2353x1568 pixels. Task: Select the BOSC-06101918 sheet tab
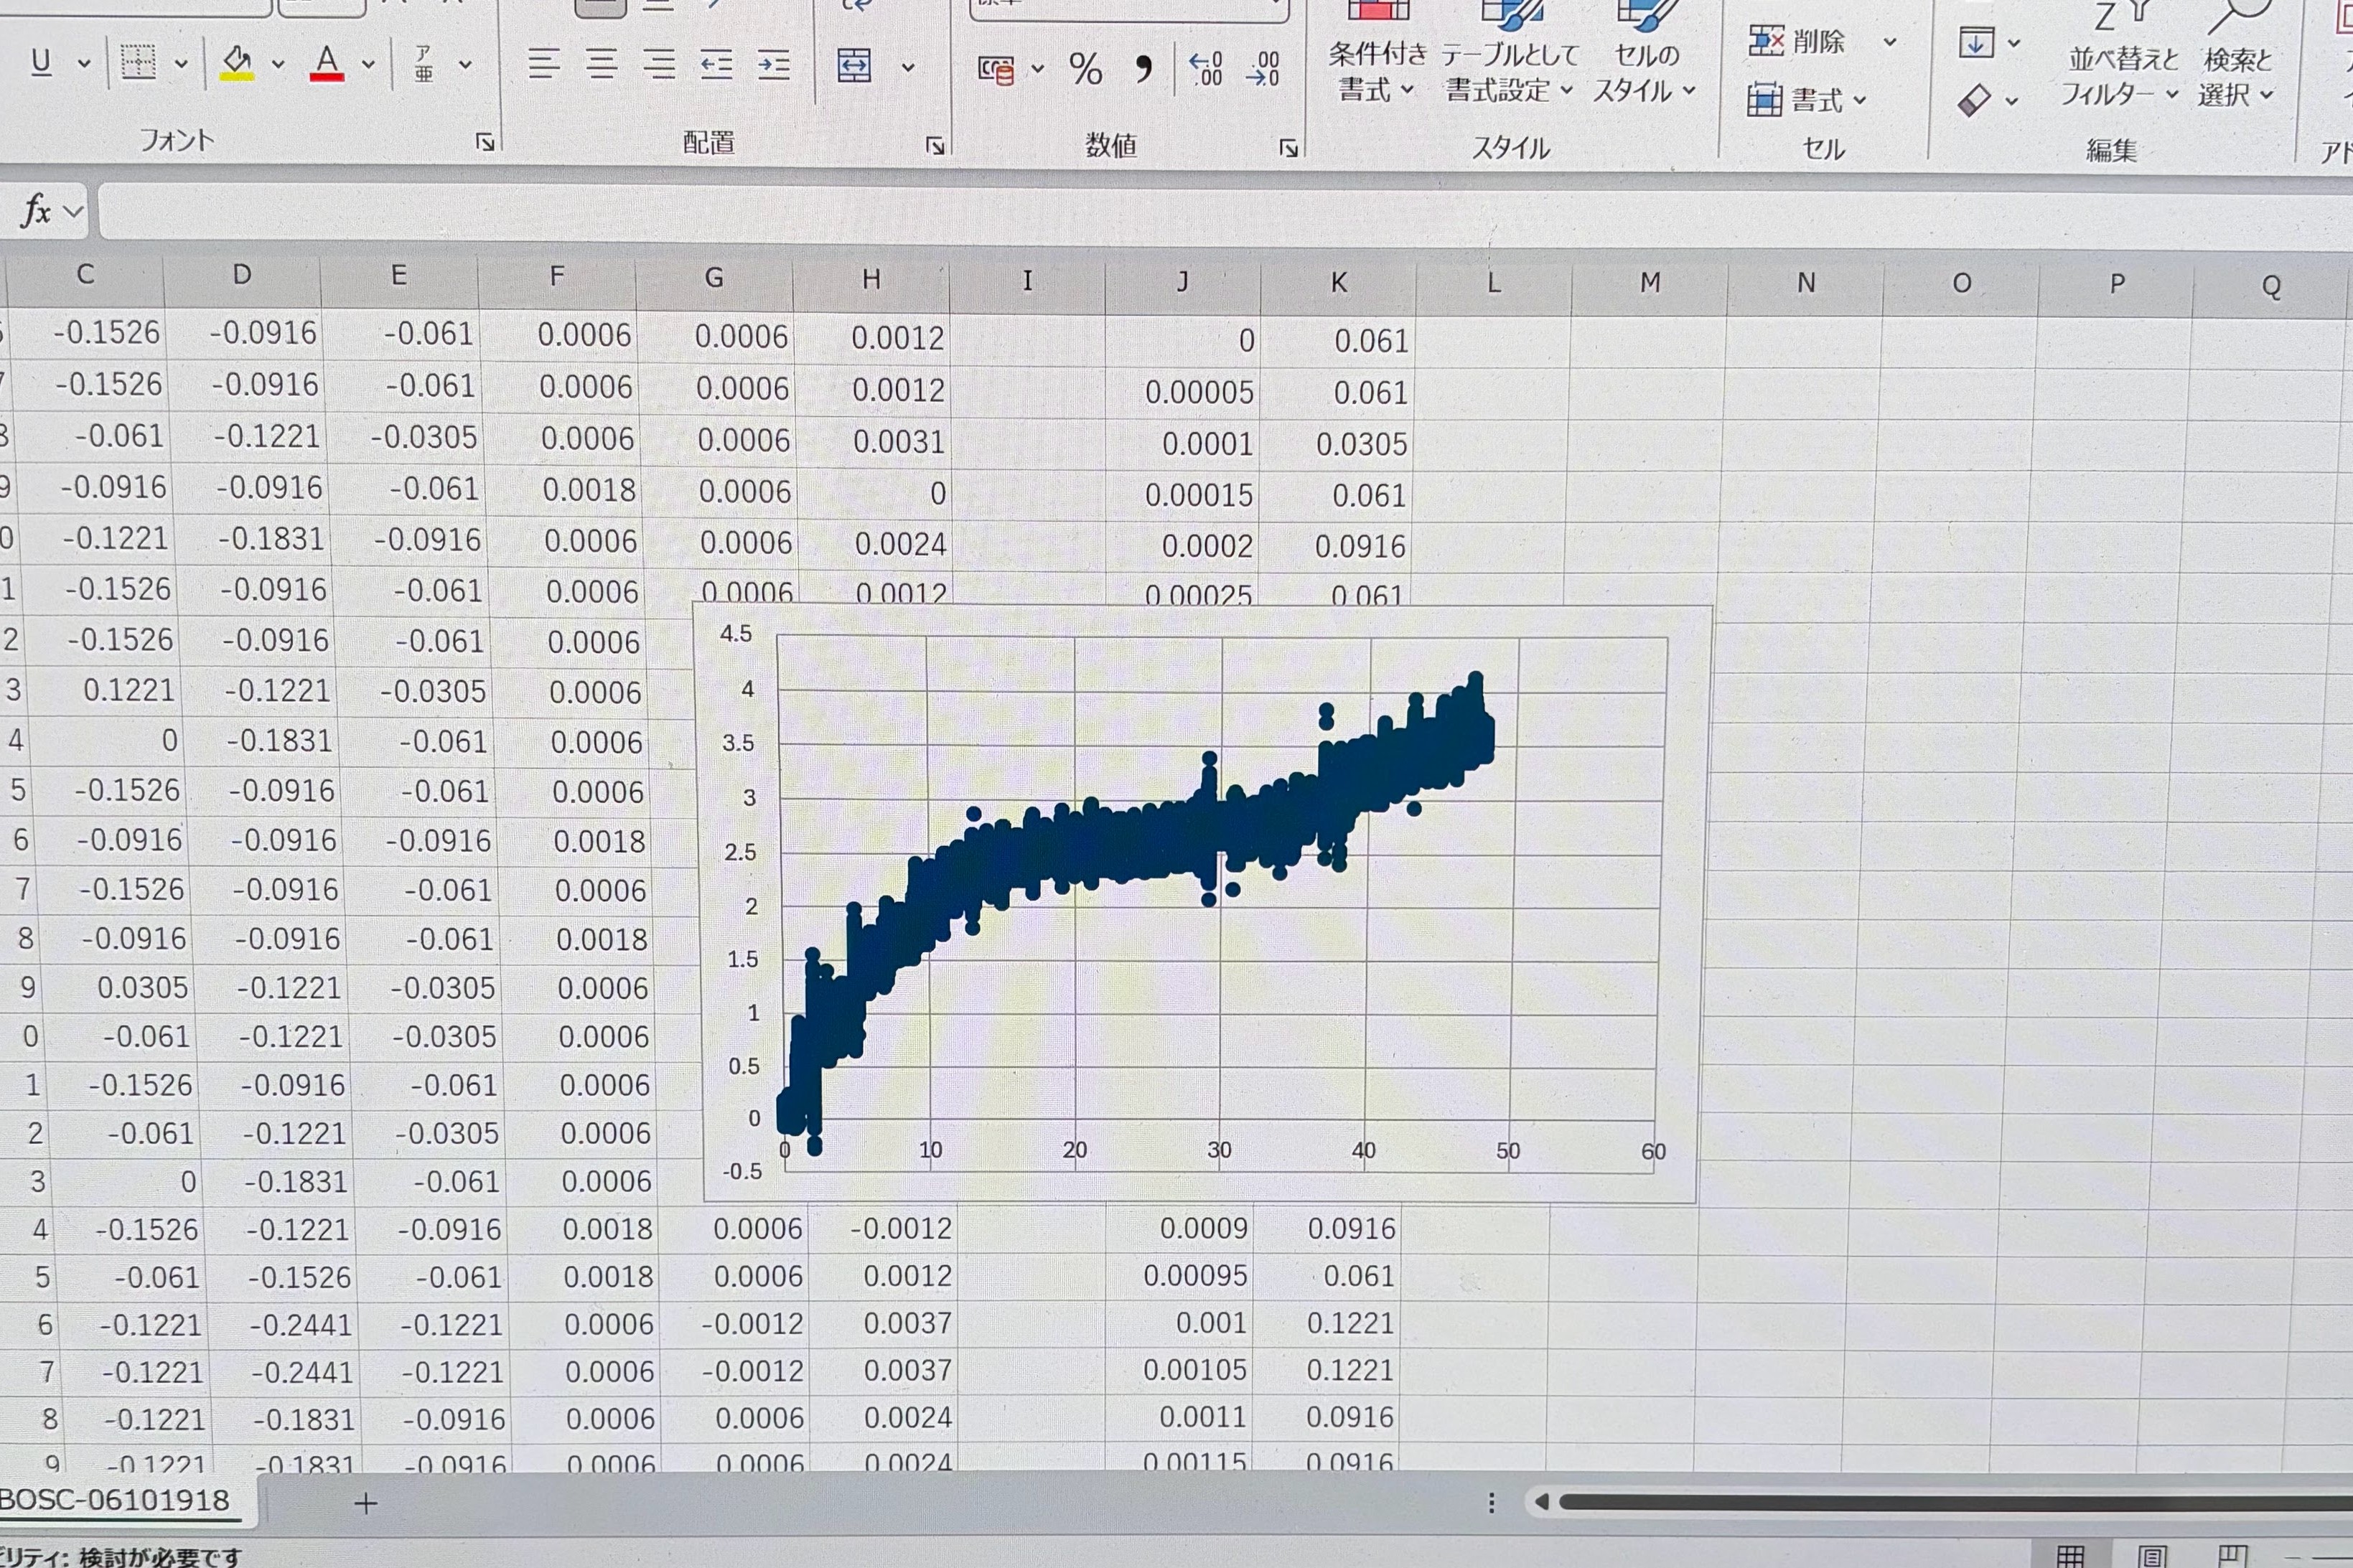pos(115,1500)
